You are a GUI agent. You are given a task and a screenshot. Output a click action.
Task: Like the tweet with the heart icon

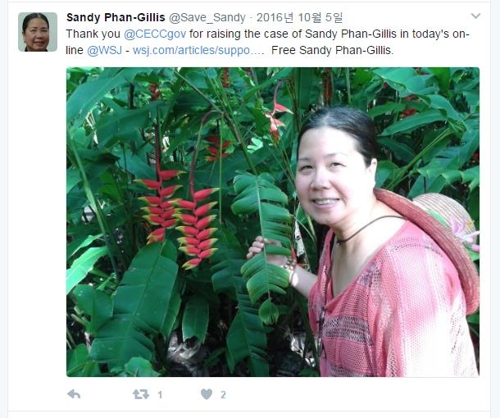[x=206, y=394]
